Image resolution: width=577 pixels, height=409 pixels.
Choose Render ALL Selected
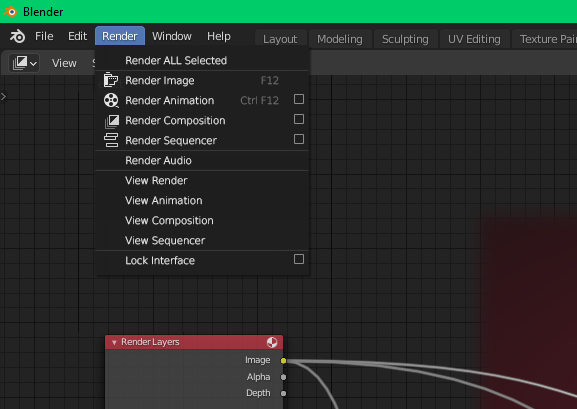pos(202,60)
